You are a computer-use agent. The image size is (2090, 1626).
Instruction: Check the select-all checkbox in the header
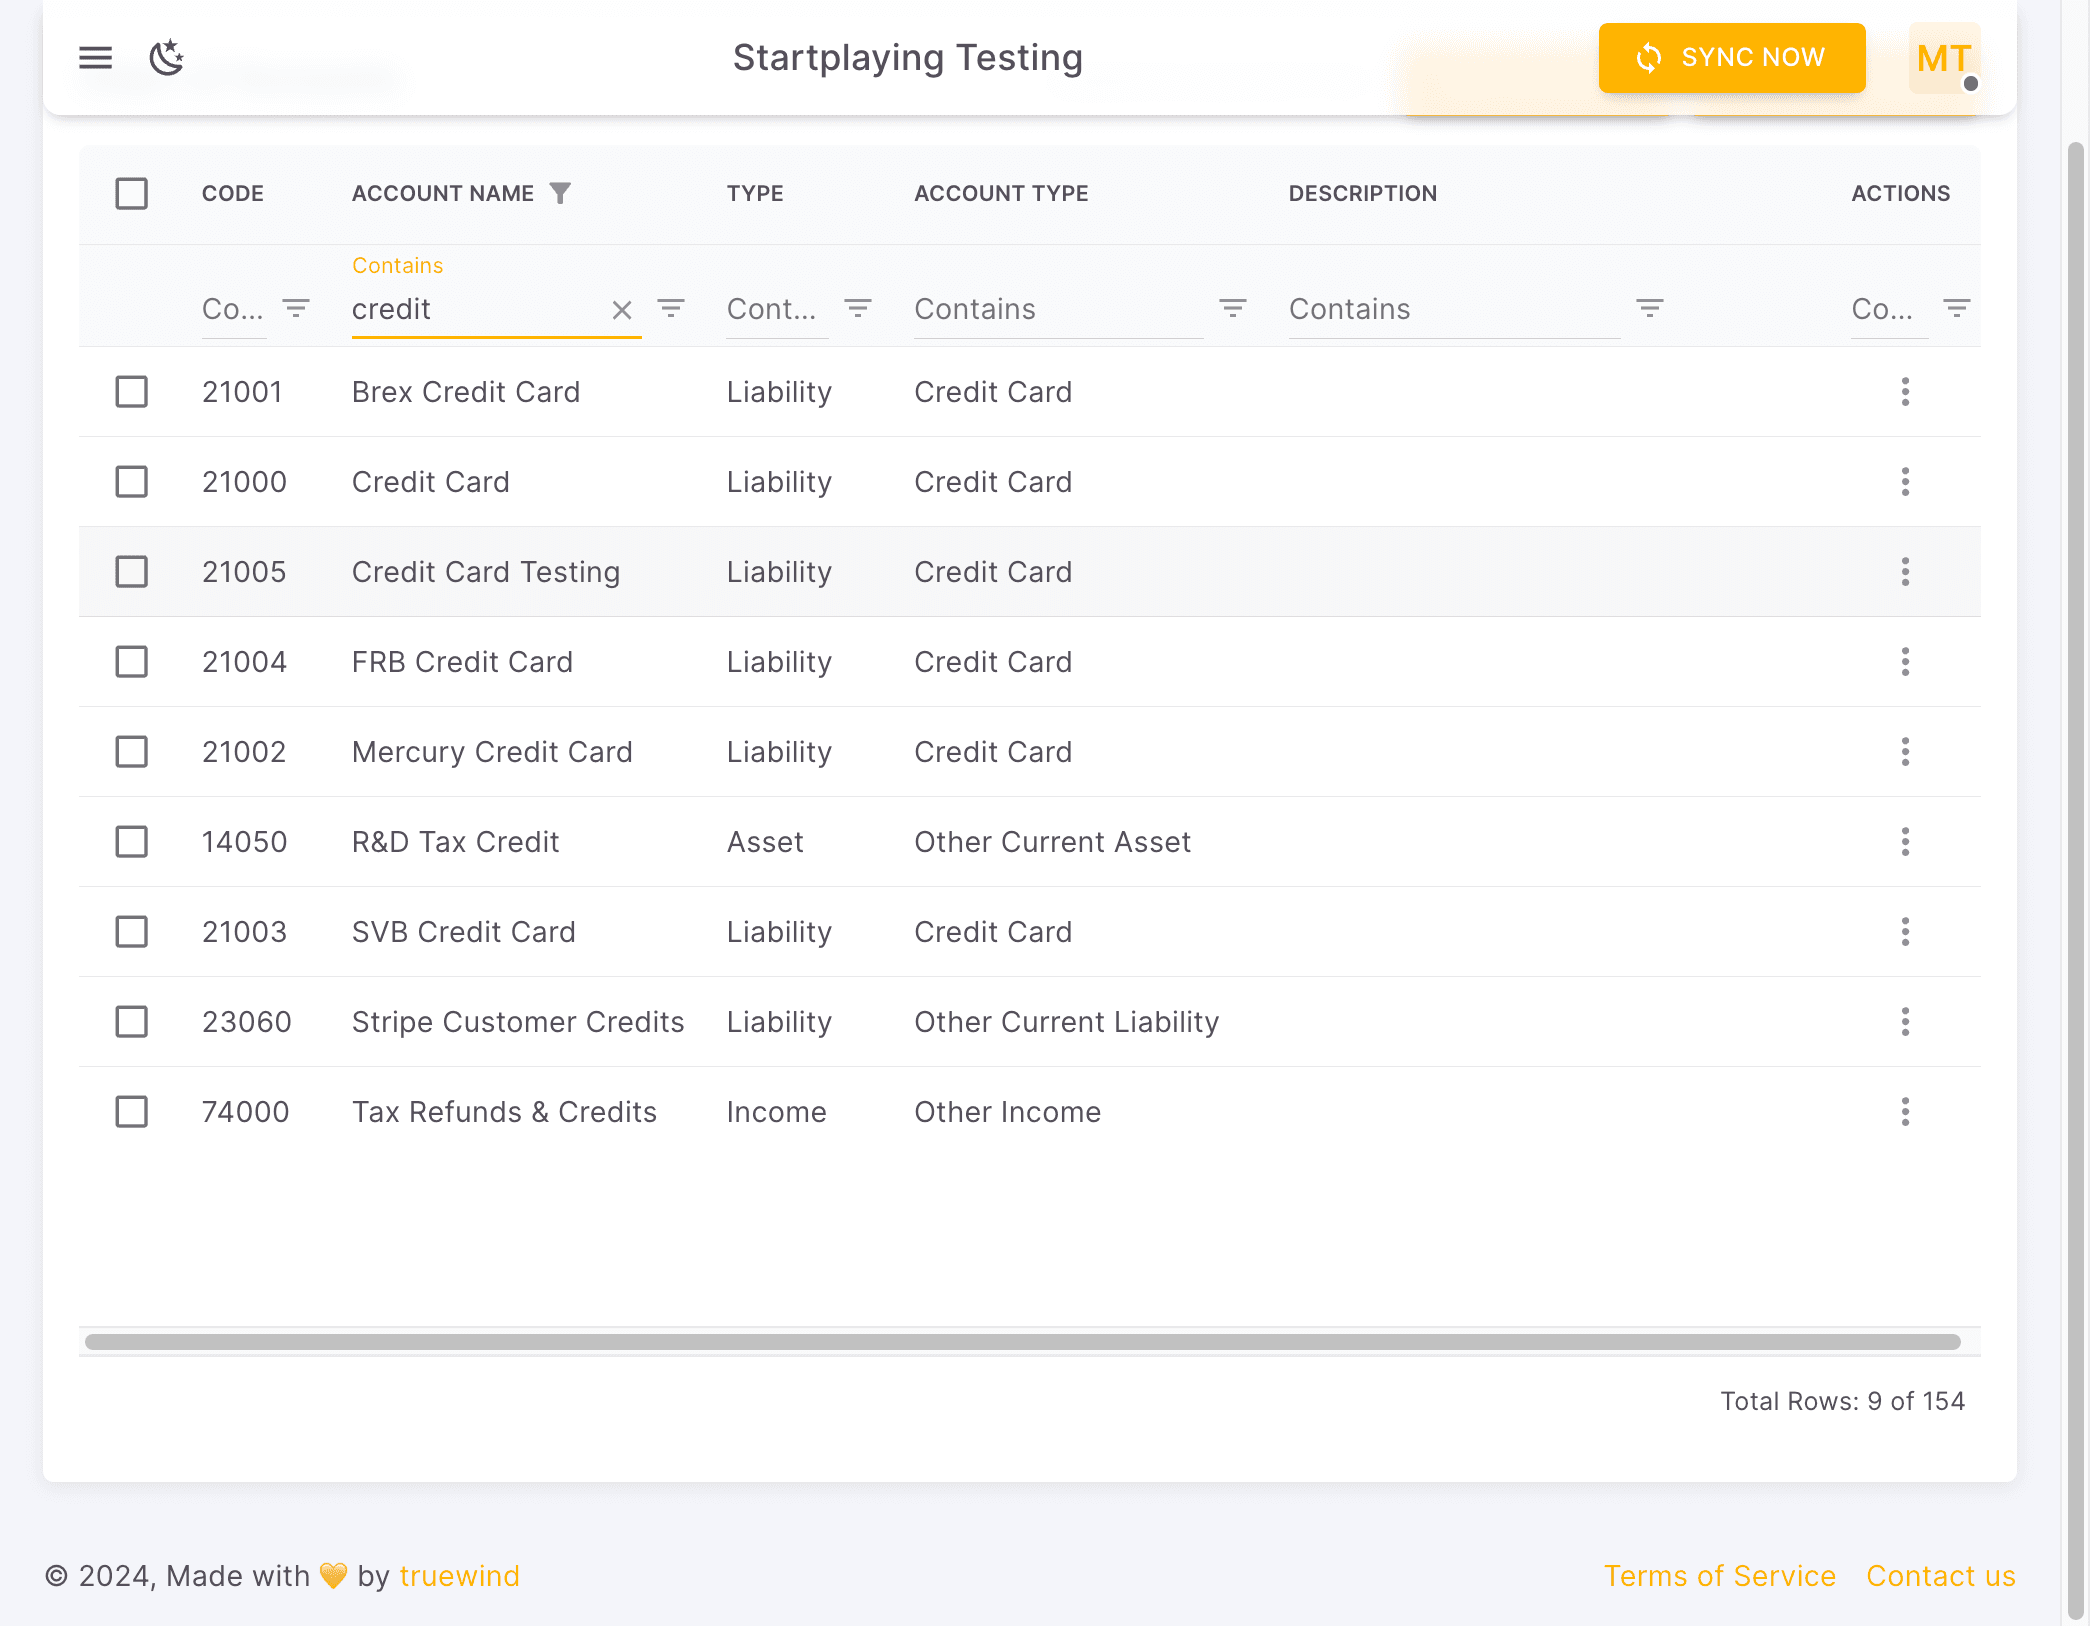point(131,193)
